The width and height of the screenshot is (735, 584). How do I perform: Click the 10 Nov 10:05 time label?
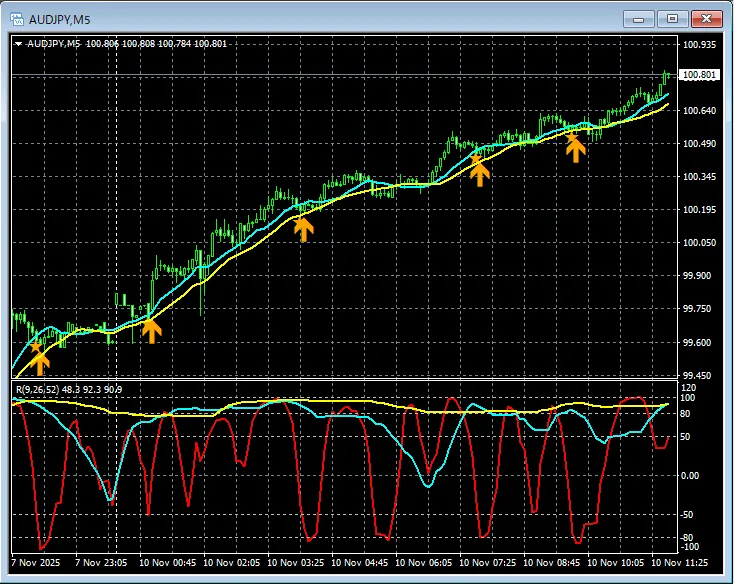click(615, 562)
